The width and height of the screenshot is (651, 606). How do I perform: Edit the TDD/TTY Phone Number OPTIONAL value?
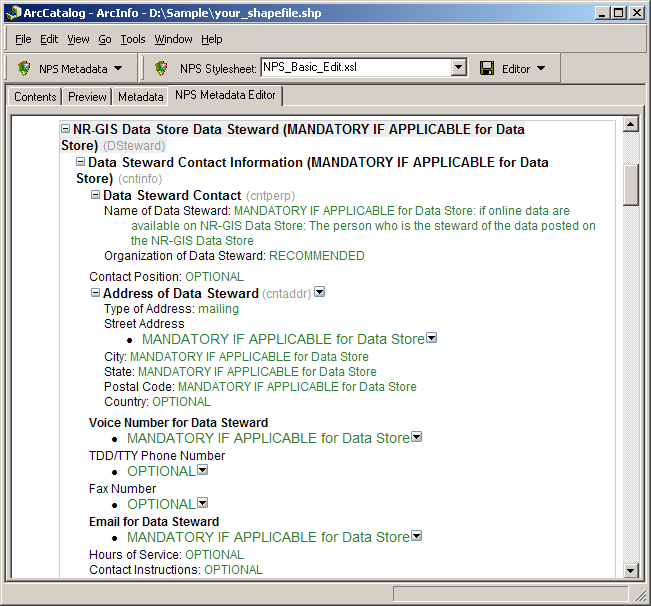162,472
